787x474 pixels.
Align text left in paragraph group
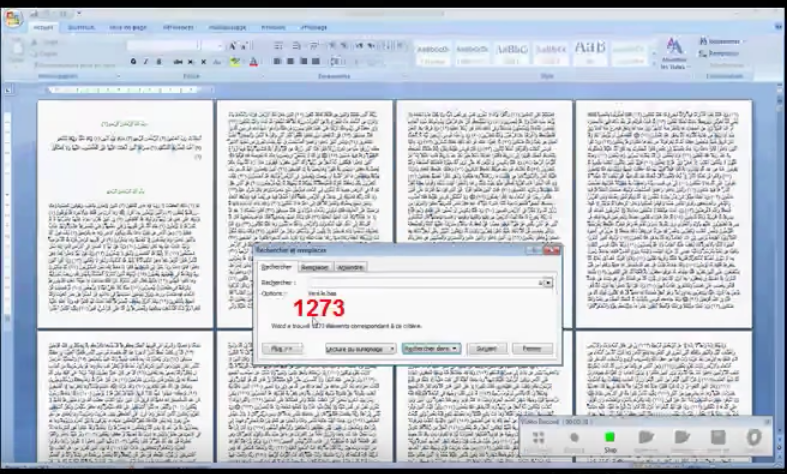(x=277, y=61)
